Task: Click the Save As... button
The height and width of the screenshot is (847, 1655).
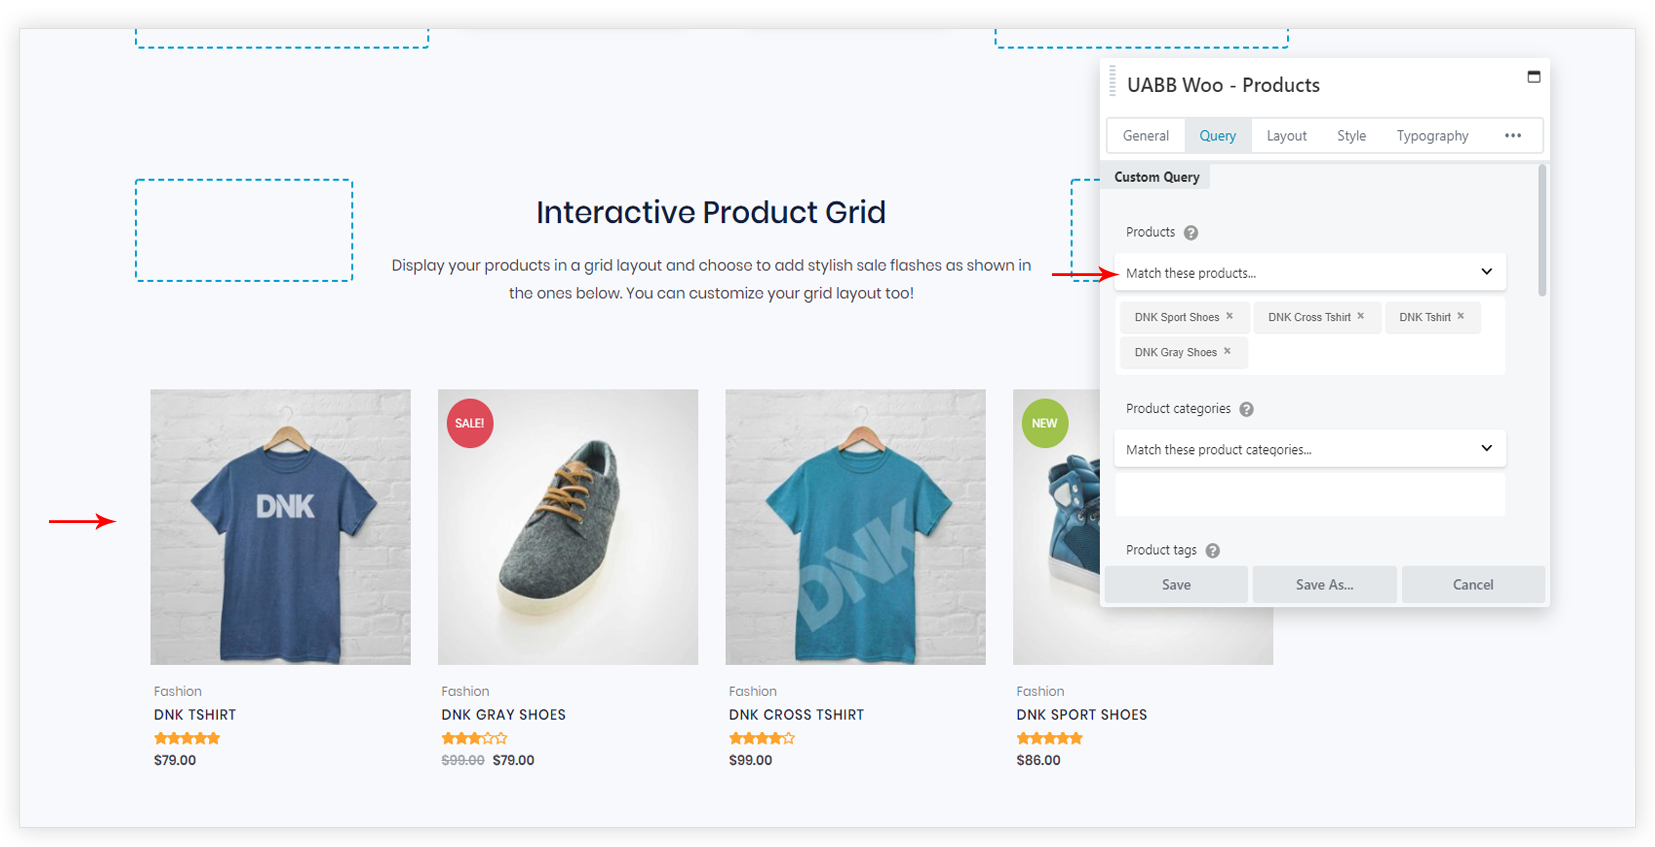Action: [1324, 585]
